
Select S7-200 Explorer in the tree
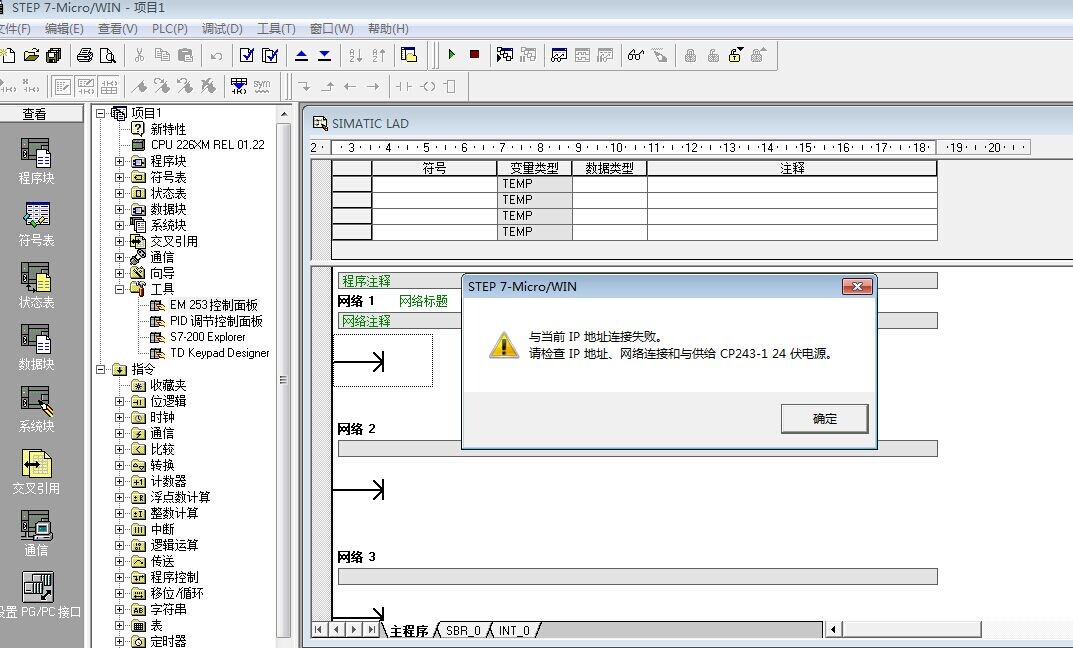[x=207, y=337]
